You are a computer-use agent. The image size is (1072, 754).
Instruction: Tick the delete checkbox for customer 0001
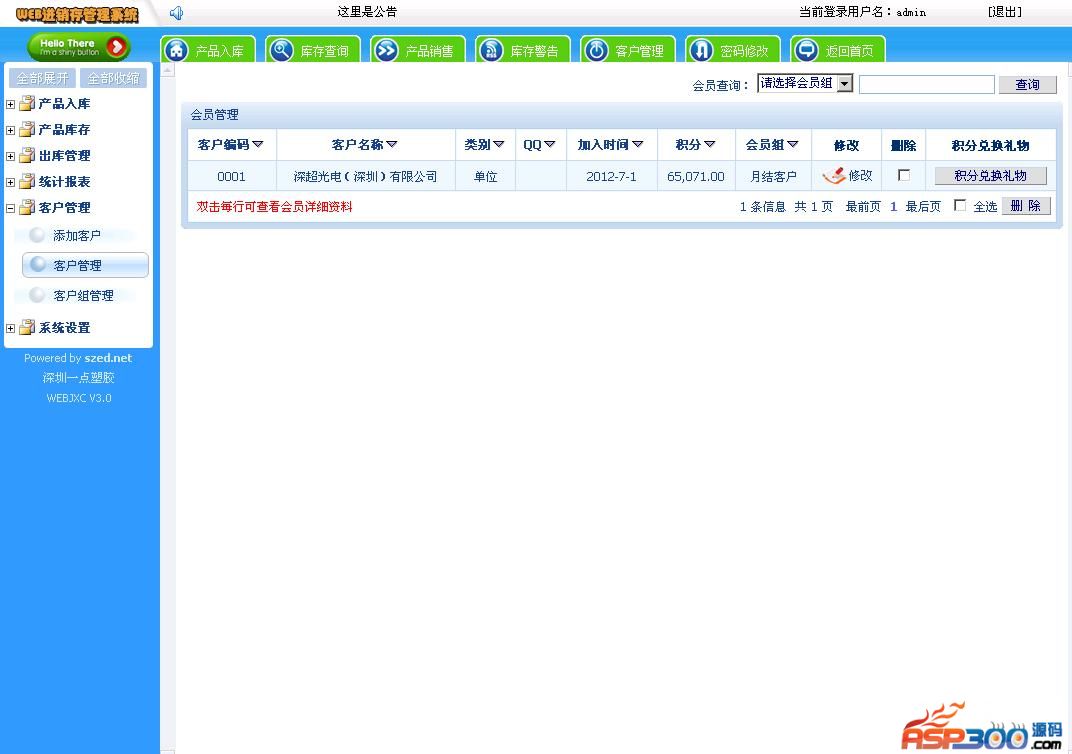[904, 175]
